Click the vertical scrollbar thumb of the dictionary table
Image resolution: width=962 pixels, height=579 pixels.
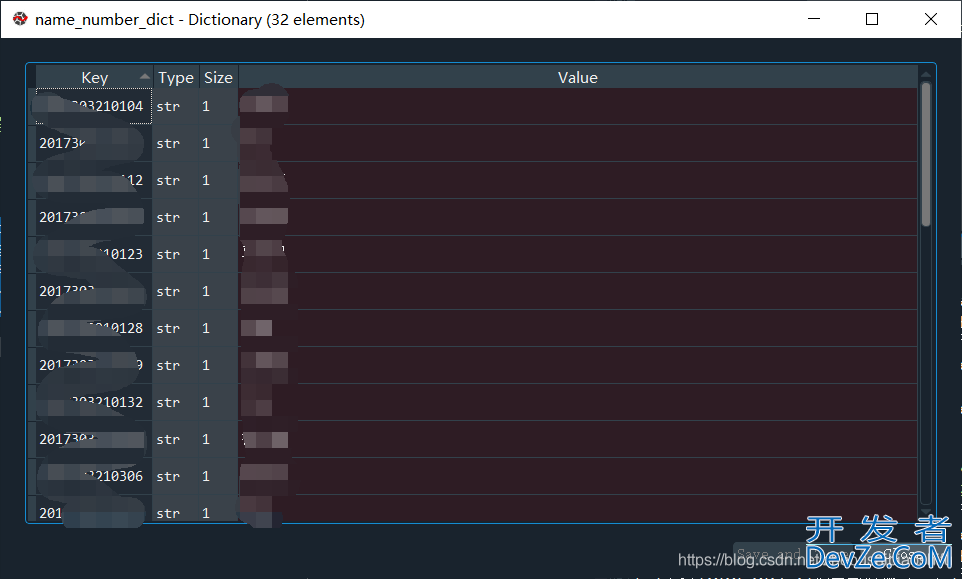[926, 153]
